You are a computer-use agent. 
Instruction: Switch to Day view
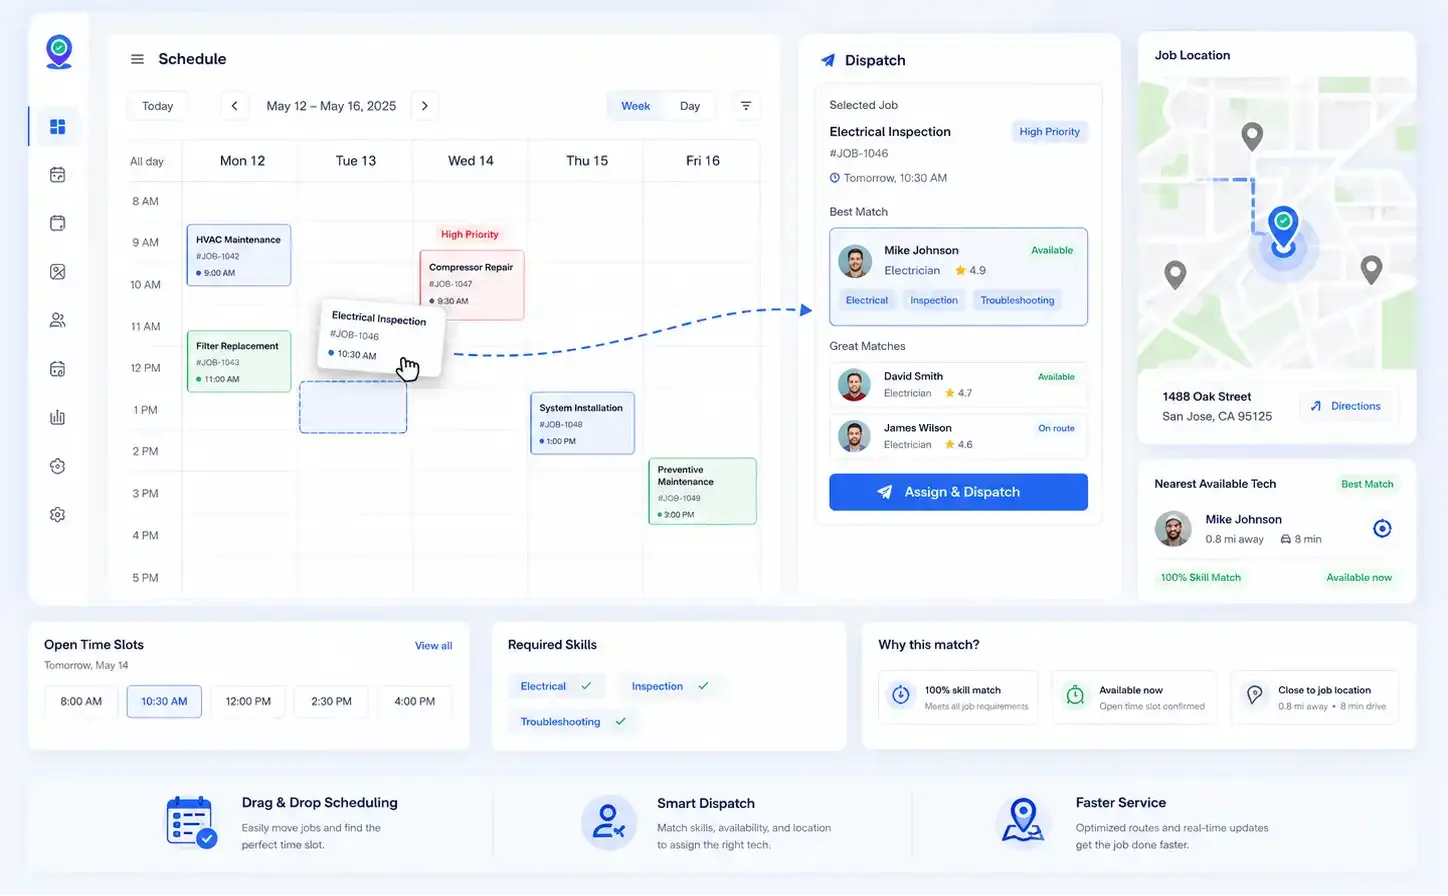pos(690,106)
